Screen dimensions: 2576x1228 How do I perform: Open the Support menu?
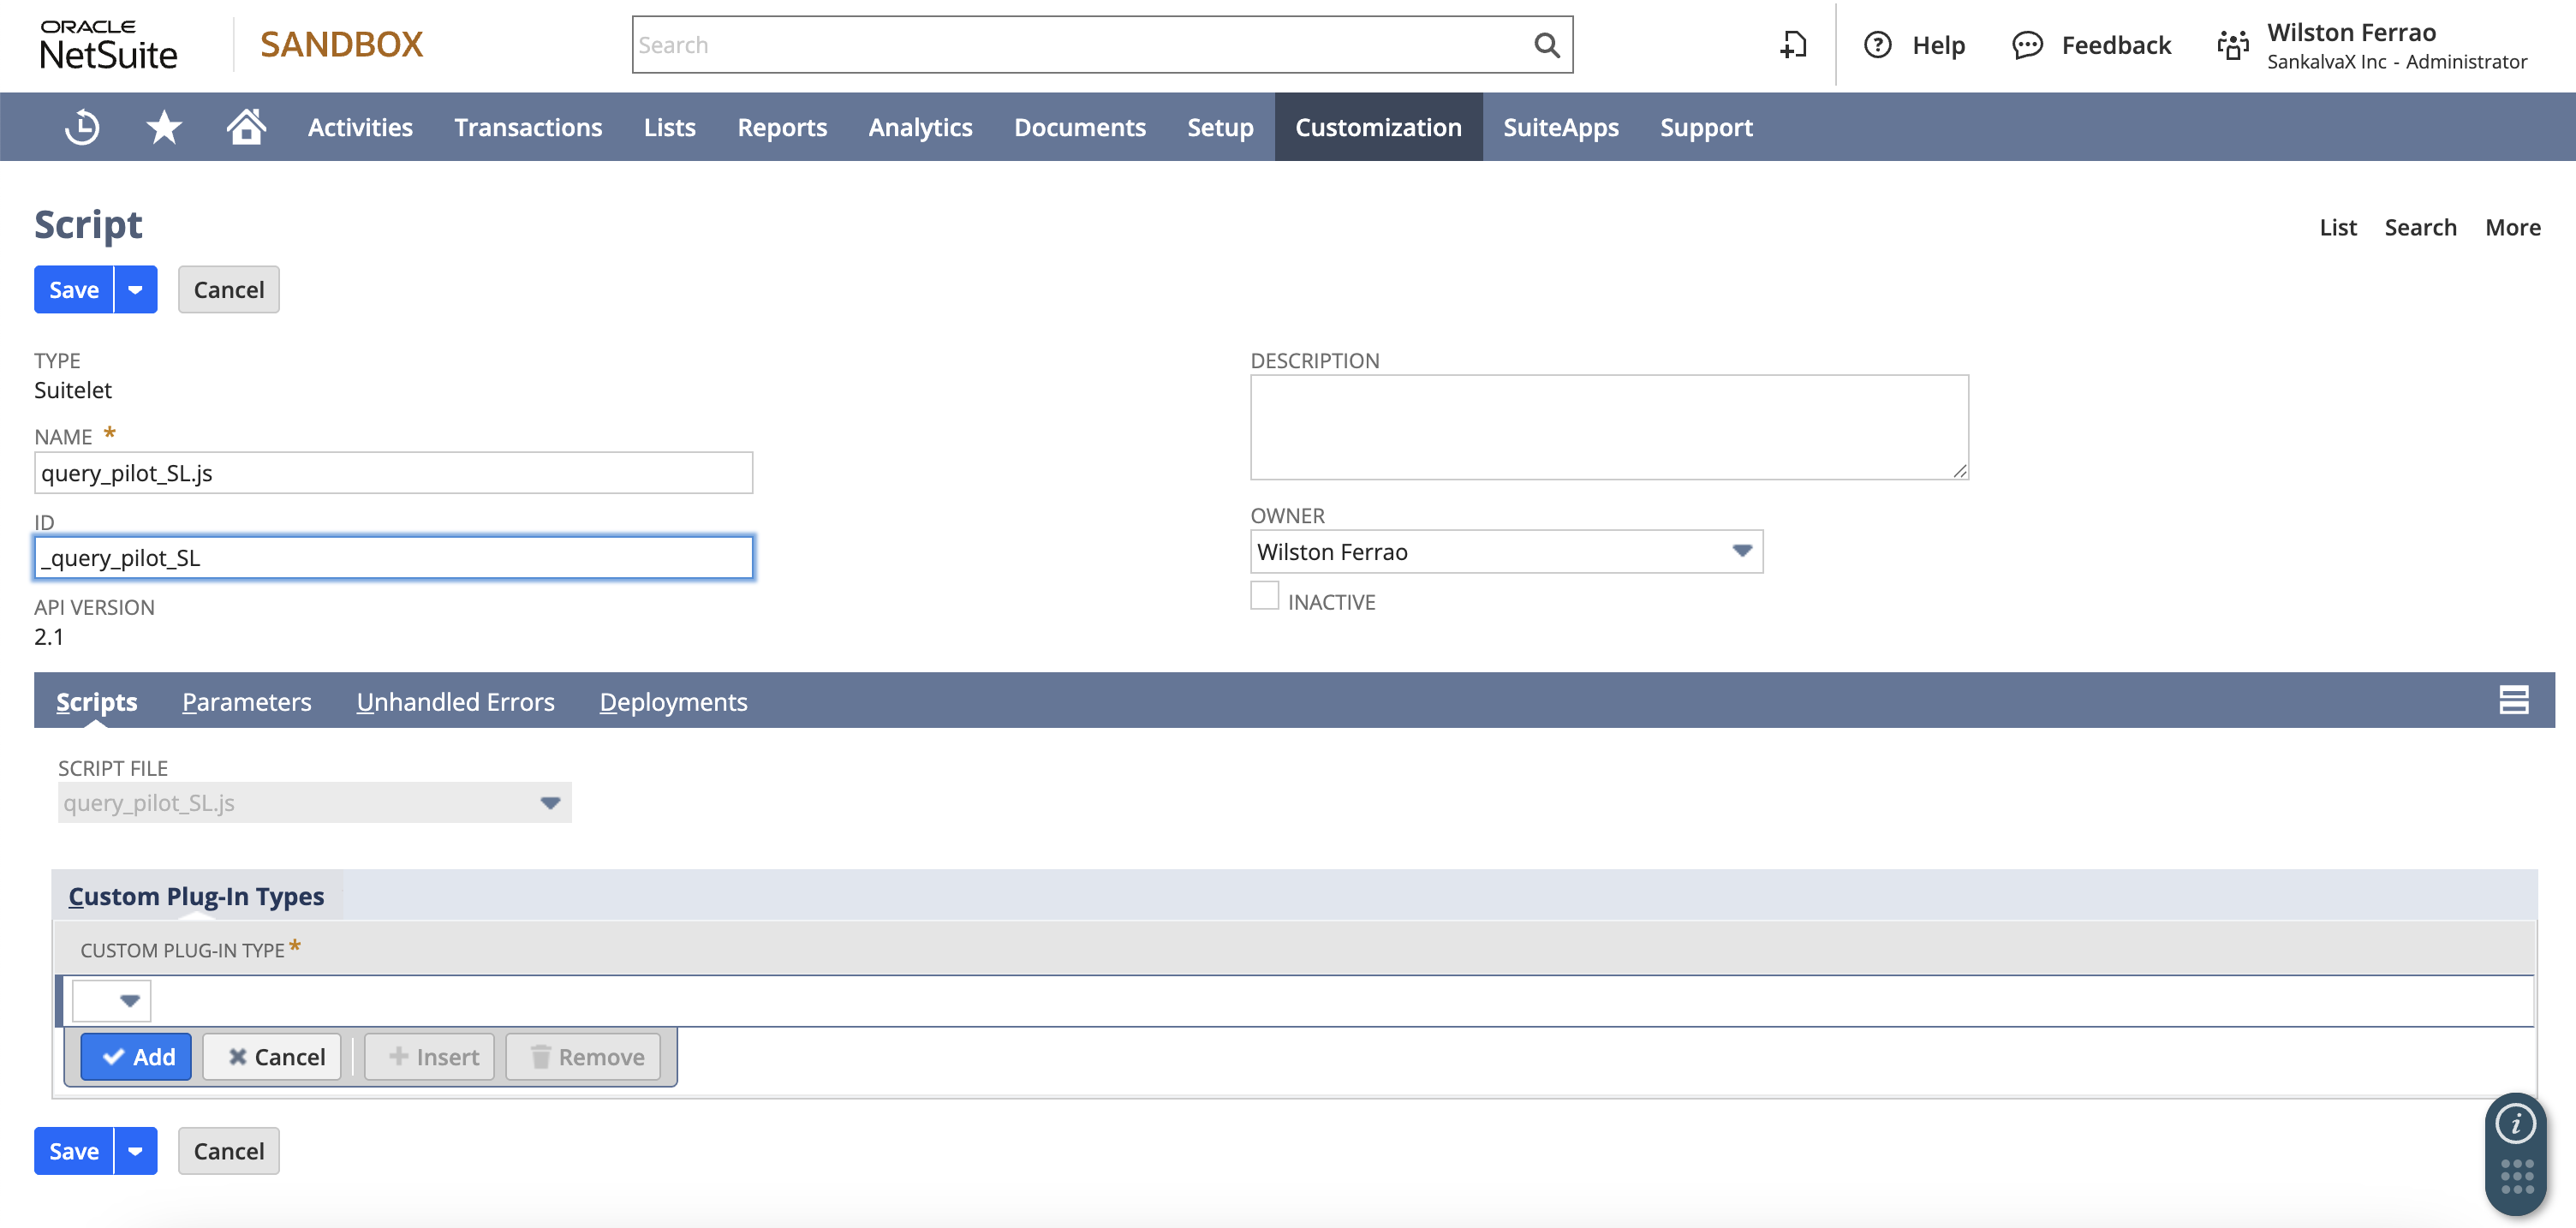1706,127
